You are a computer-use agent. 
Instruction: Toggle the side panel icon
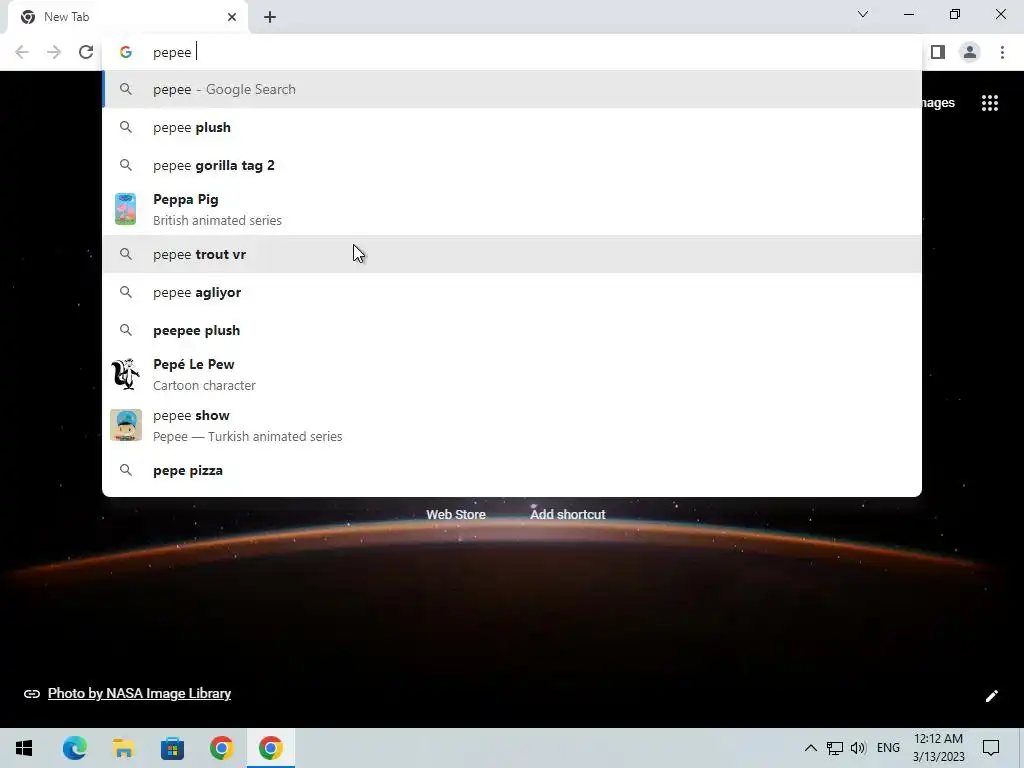pyautogui.click(x=938, y=52)
